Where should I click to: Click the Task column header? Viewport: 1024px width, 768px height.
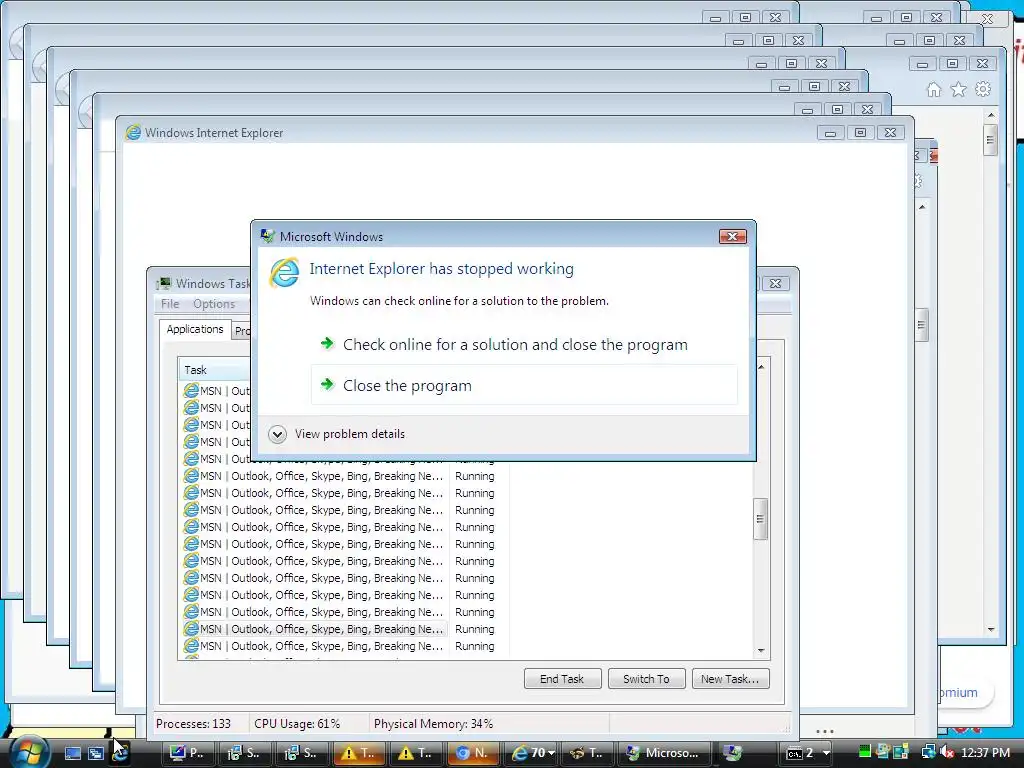click(x=214, y=370)
